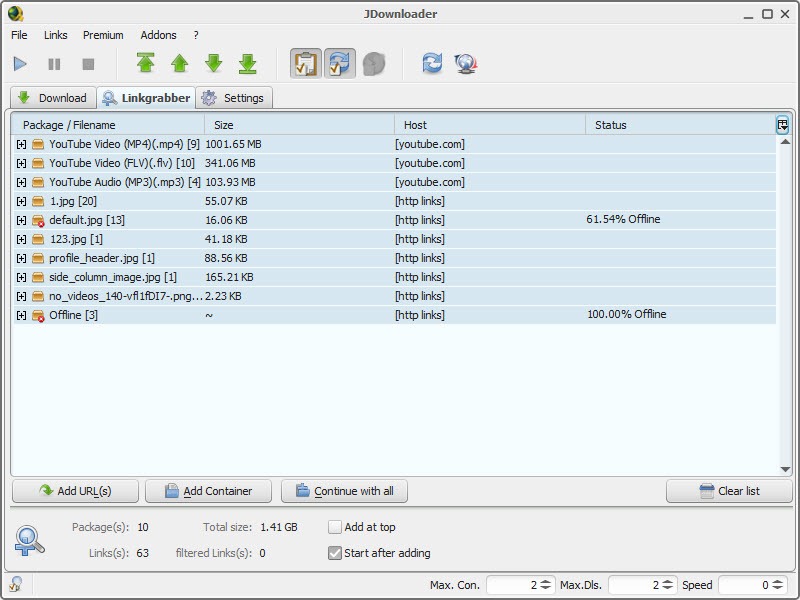
Task: Click the Clear list button
Action: (x=729, y=491)
